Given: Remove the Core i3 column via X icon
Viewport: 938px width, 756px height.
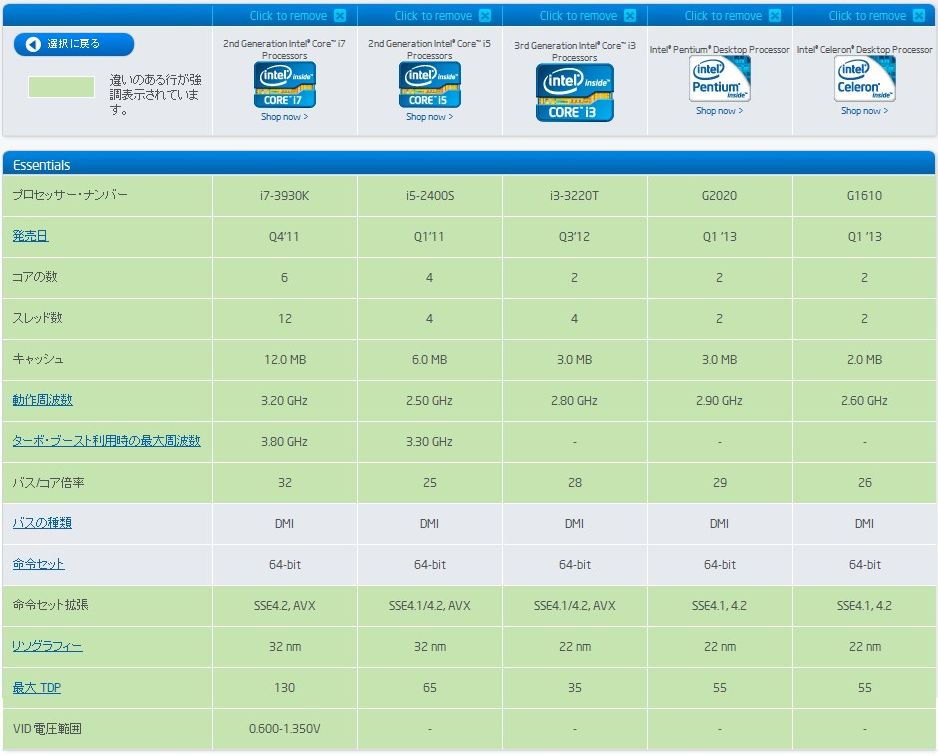Looking at the screenshot, I should click(630, 16).
